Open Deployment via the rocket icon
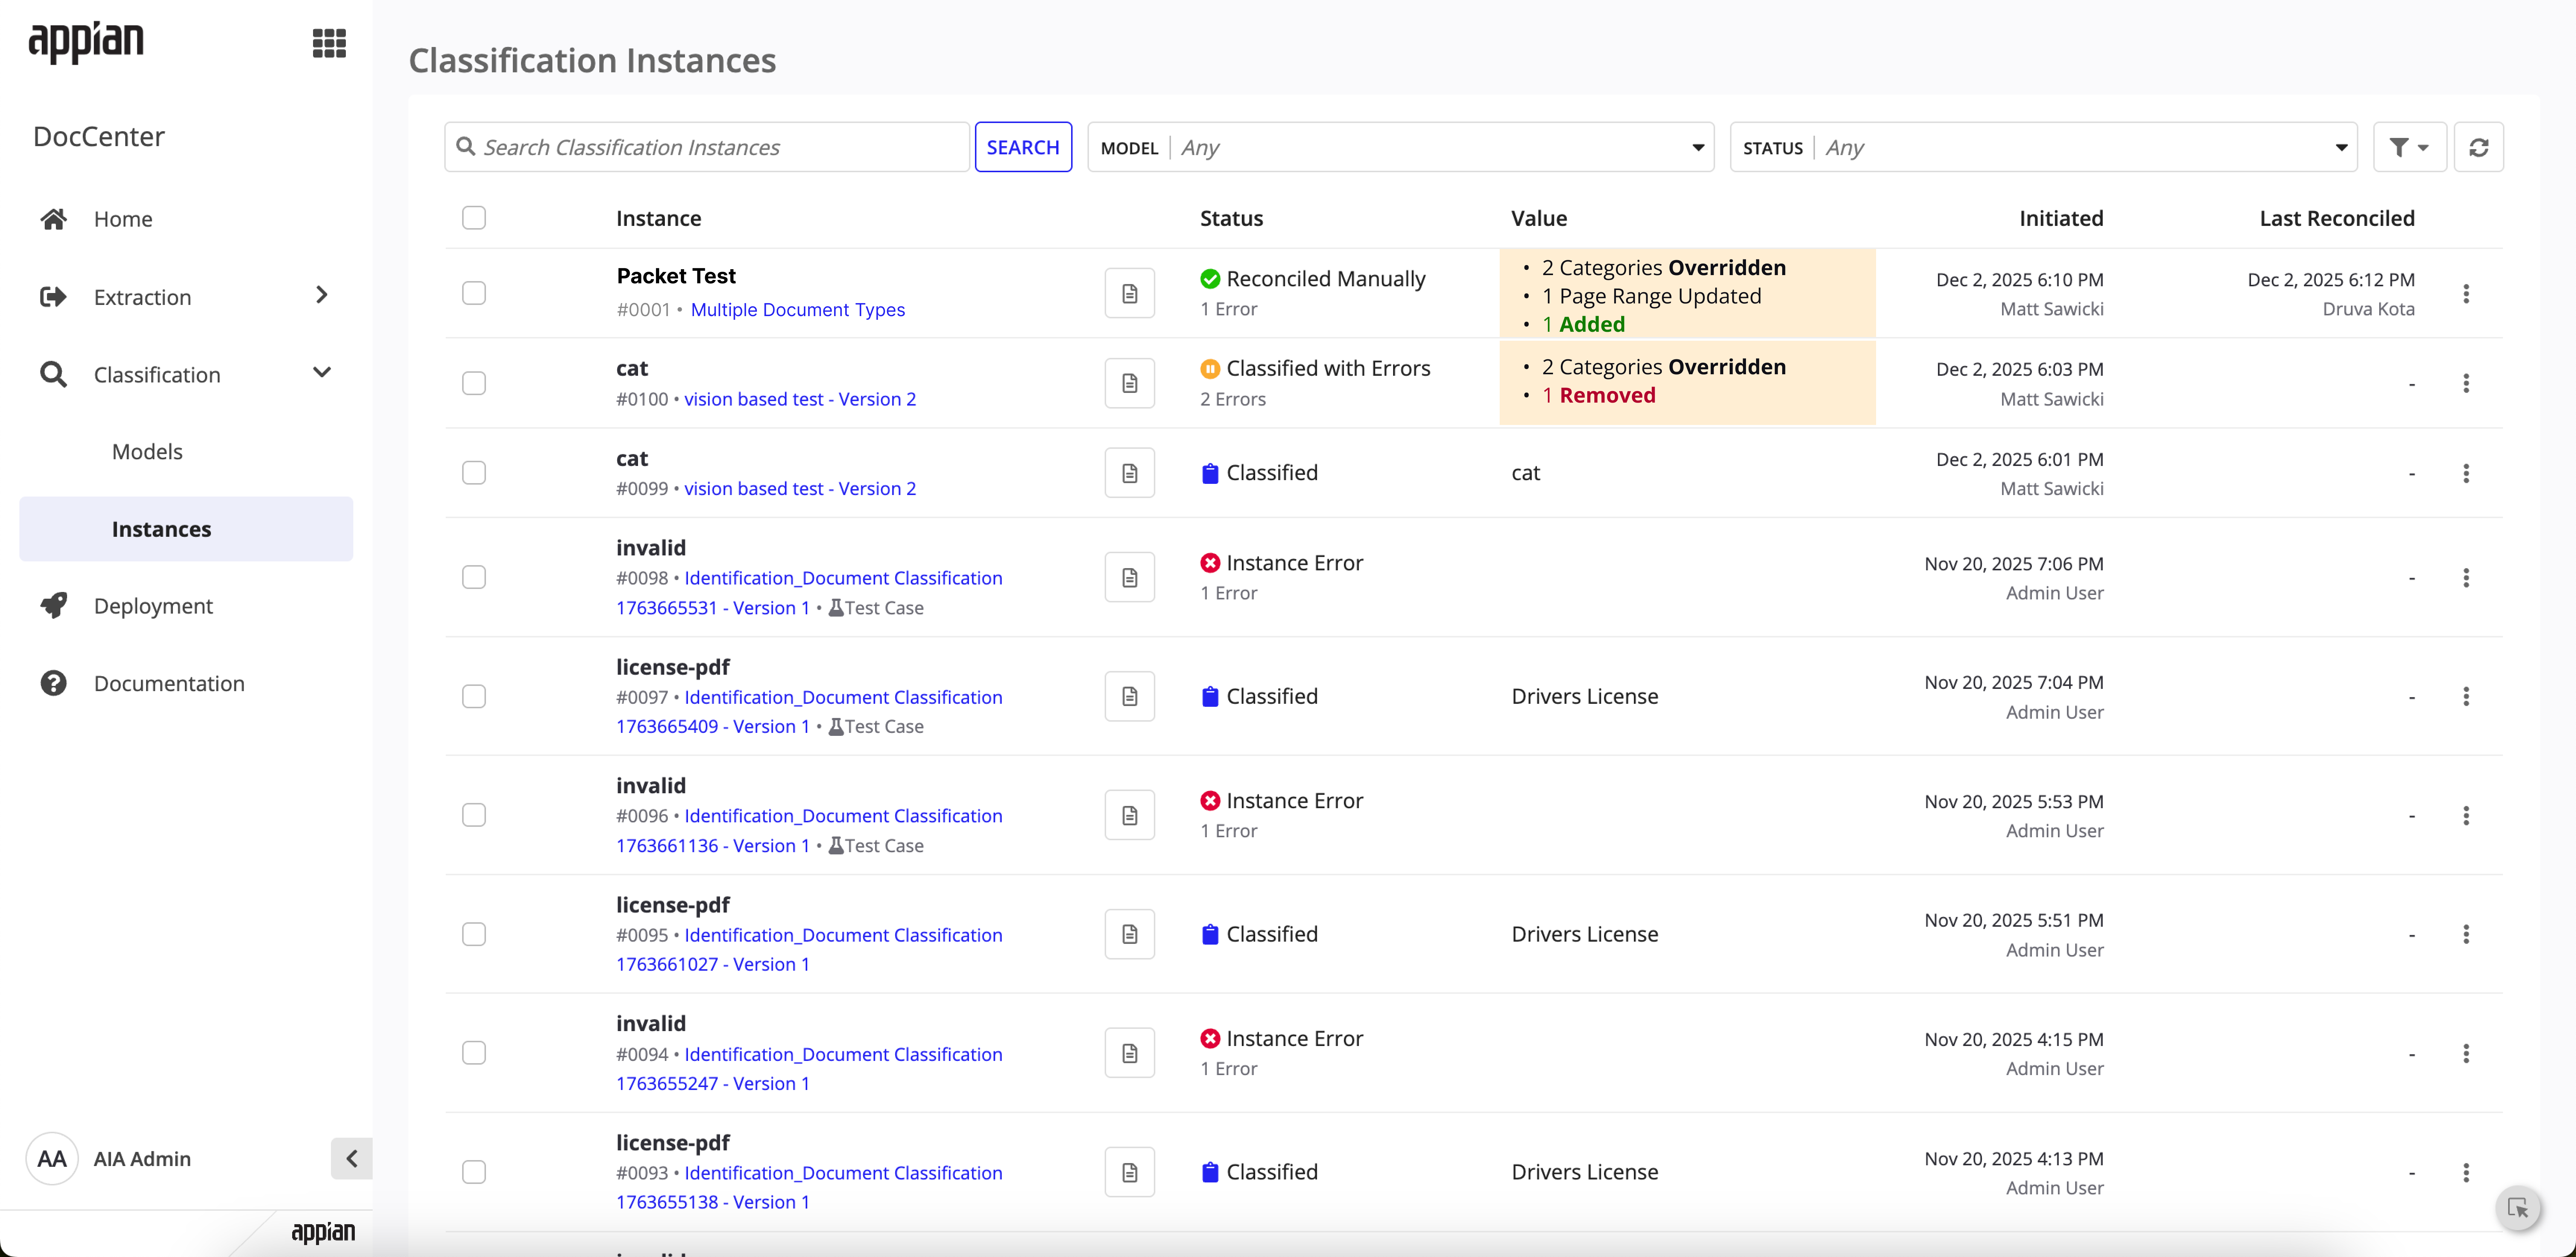This screenshot has height=1257, width=2576. tap(53, 605)
